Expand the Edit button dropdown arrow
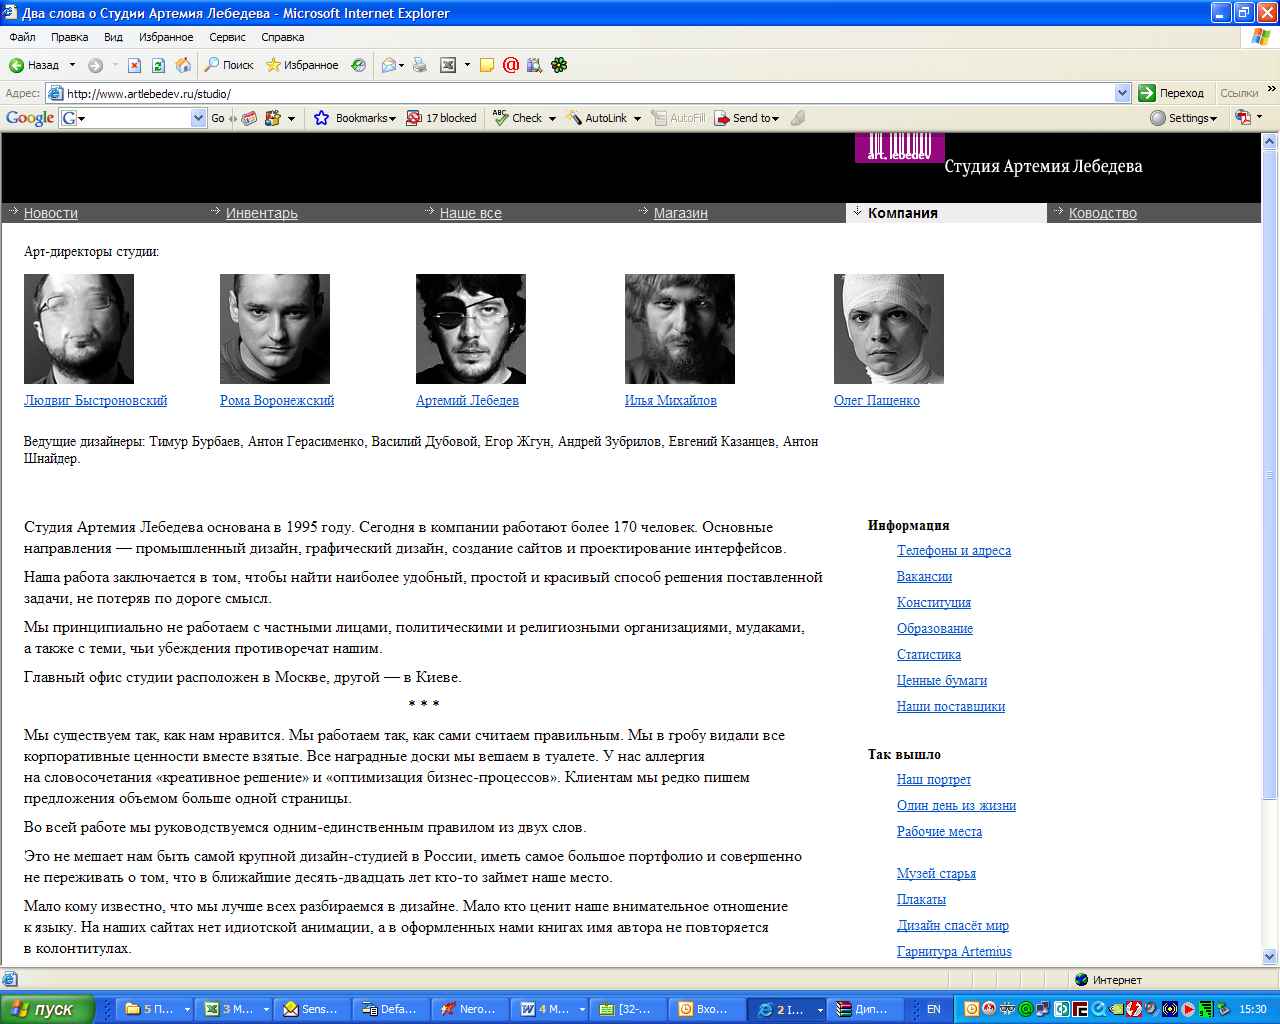Viewport: 1280px width, 1024px height. 467,65
